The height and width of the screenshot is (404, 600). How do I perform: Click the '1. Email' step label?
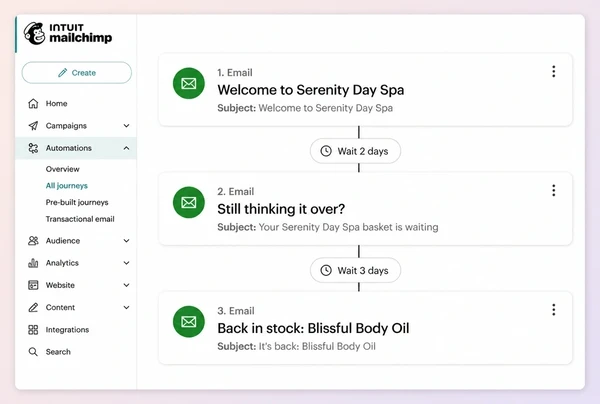click(235, 72)
